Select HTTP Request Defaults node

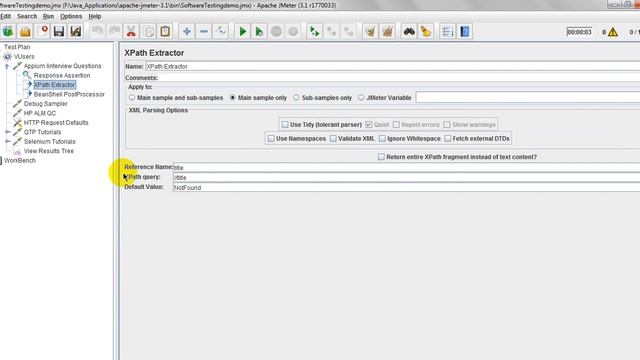tap(56, 122)
